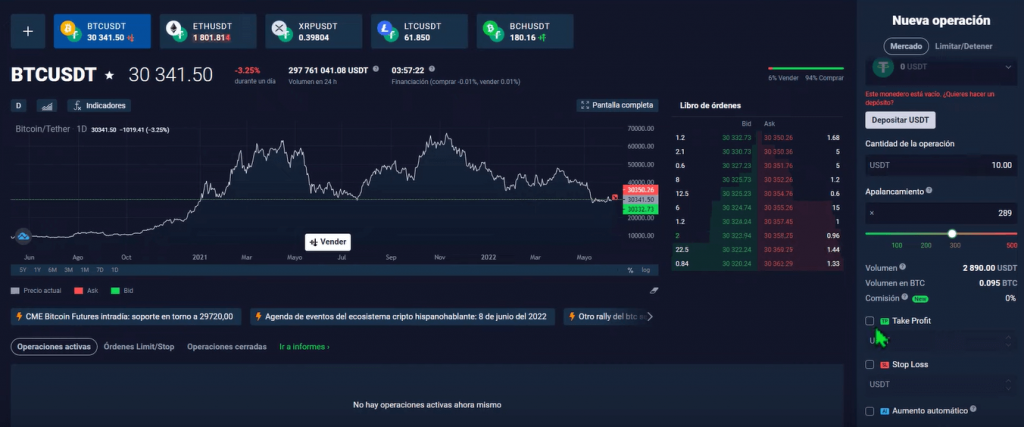This screenshot has height=427, width=1024.
Task: Set leverage slider to 100 mark
Action: coord(897,245)
